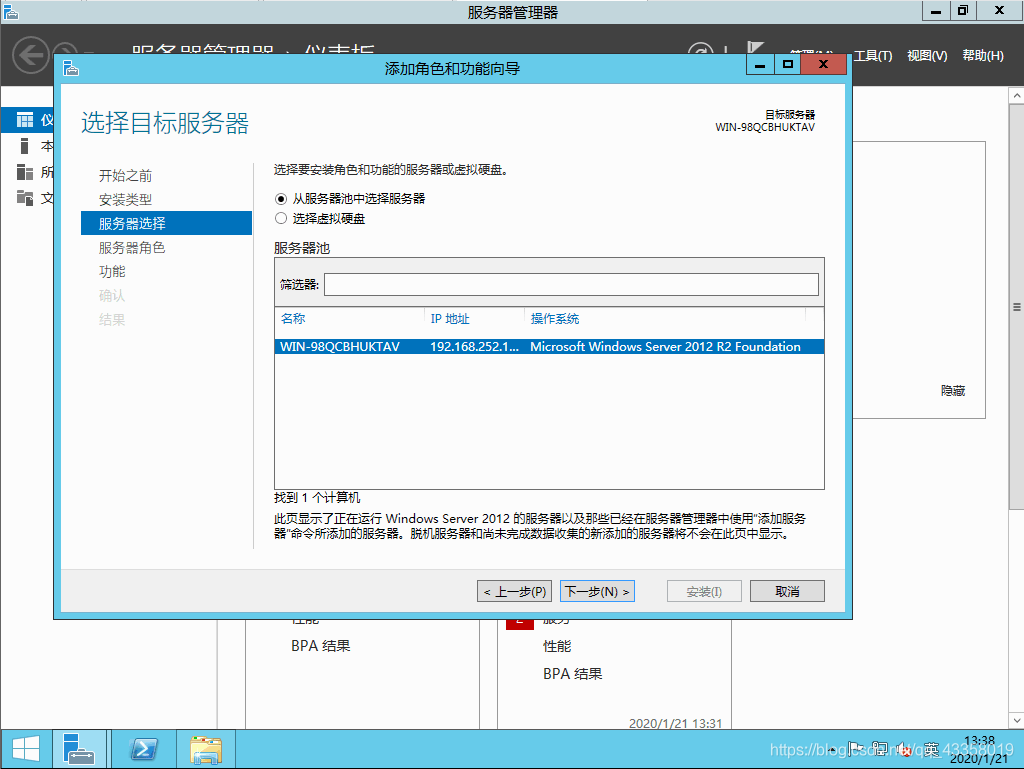Proceed with 下一步(N) button
Viewport: 1024px width, 769px height.
tap(597, 591)
